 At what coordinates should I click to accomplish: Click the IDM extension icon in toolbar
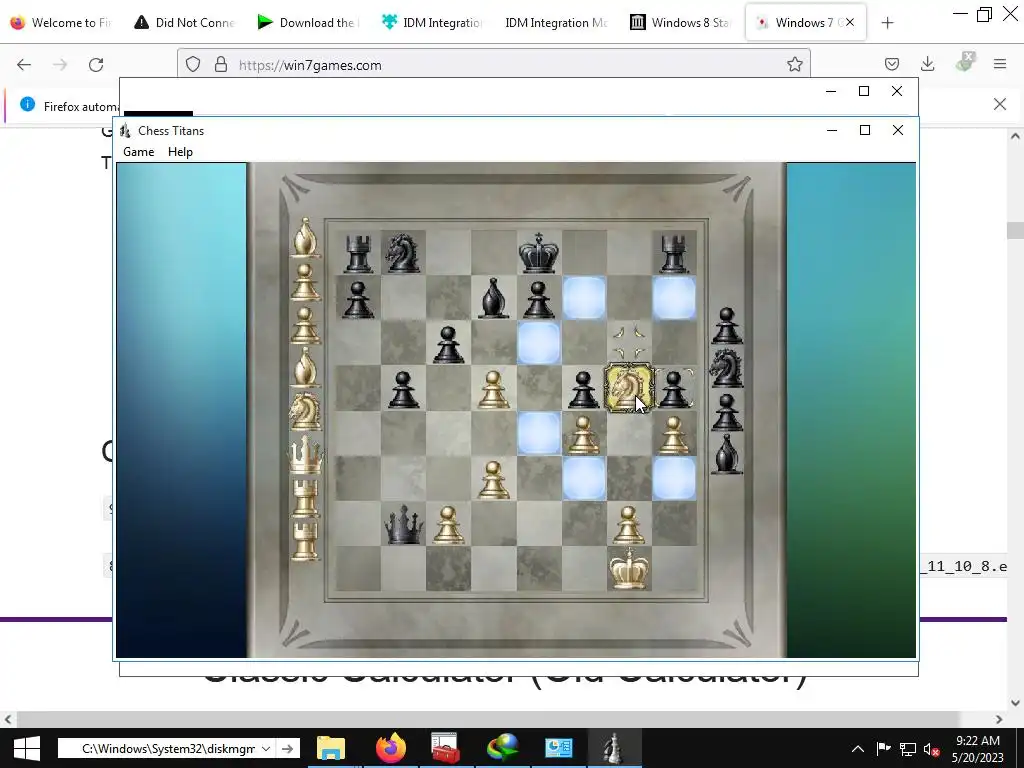(964, 63)
